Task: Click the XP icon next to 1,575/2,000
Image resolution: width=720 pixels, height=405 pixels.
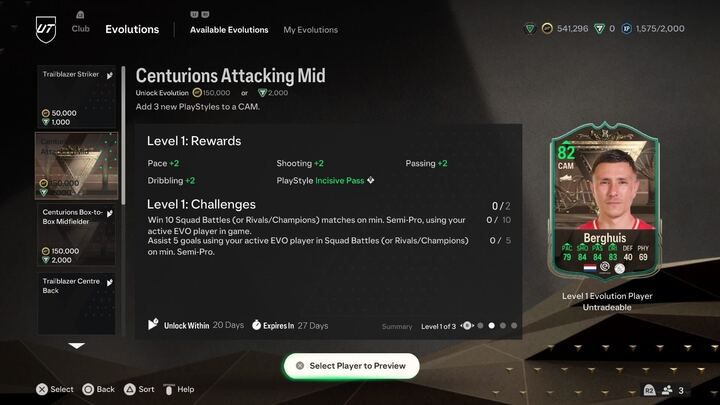Action: click(x=626, y=28)
